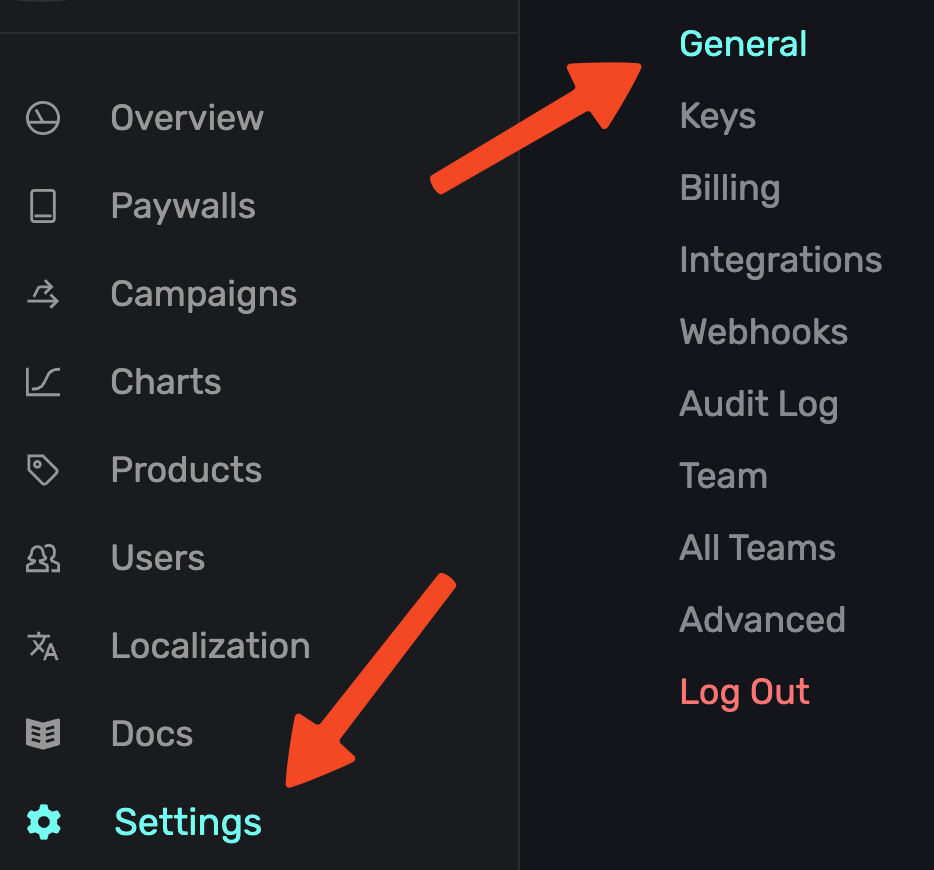Click the Overview pie chart icon
Viewport: 934px width, 870px height.
point(43,118)
